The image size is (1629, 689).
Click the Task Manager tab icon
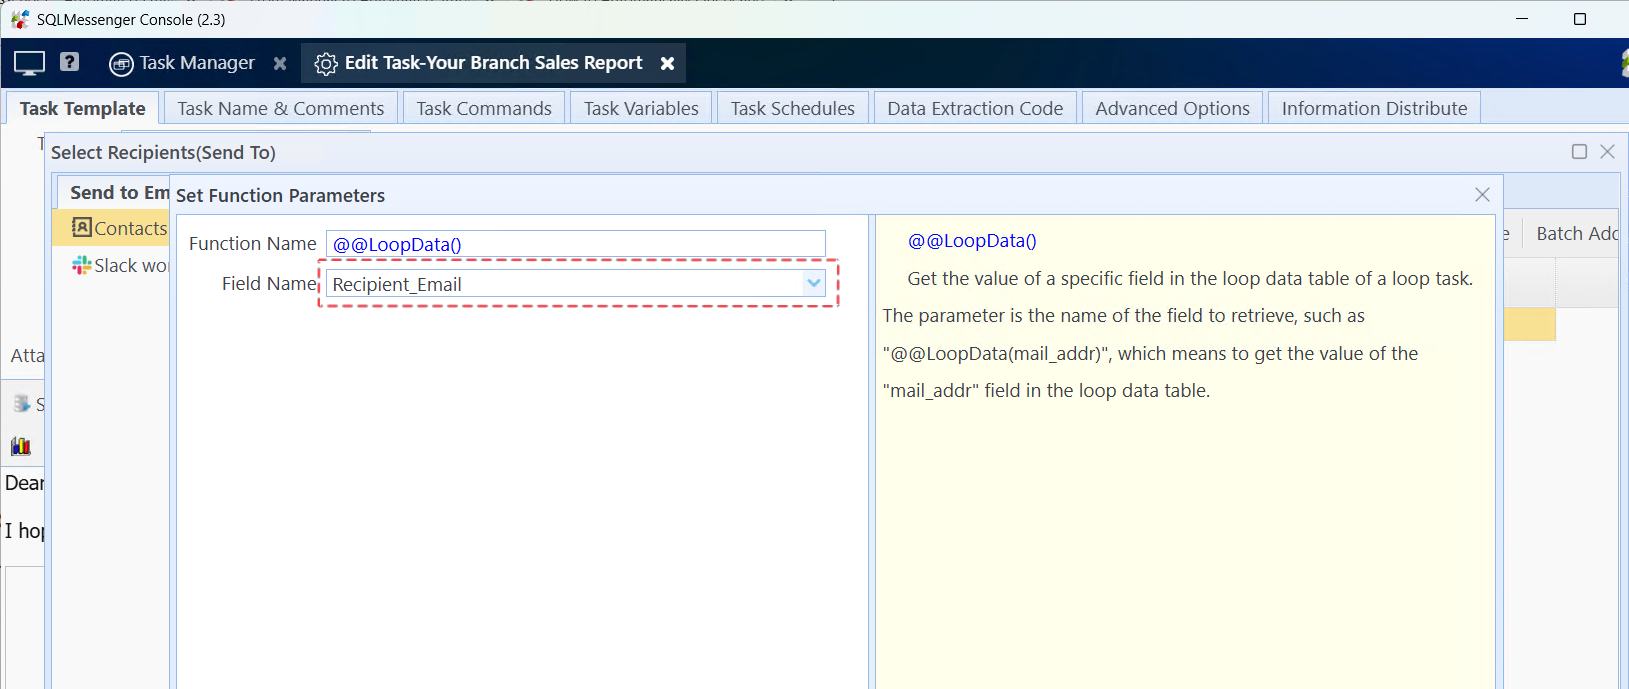tap(121, 64)
